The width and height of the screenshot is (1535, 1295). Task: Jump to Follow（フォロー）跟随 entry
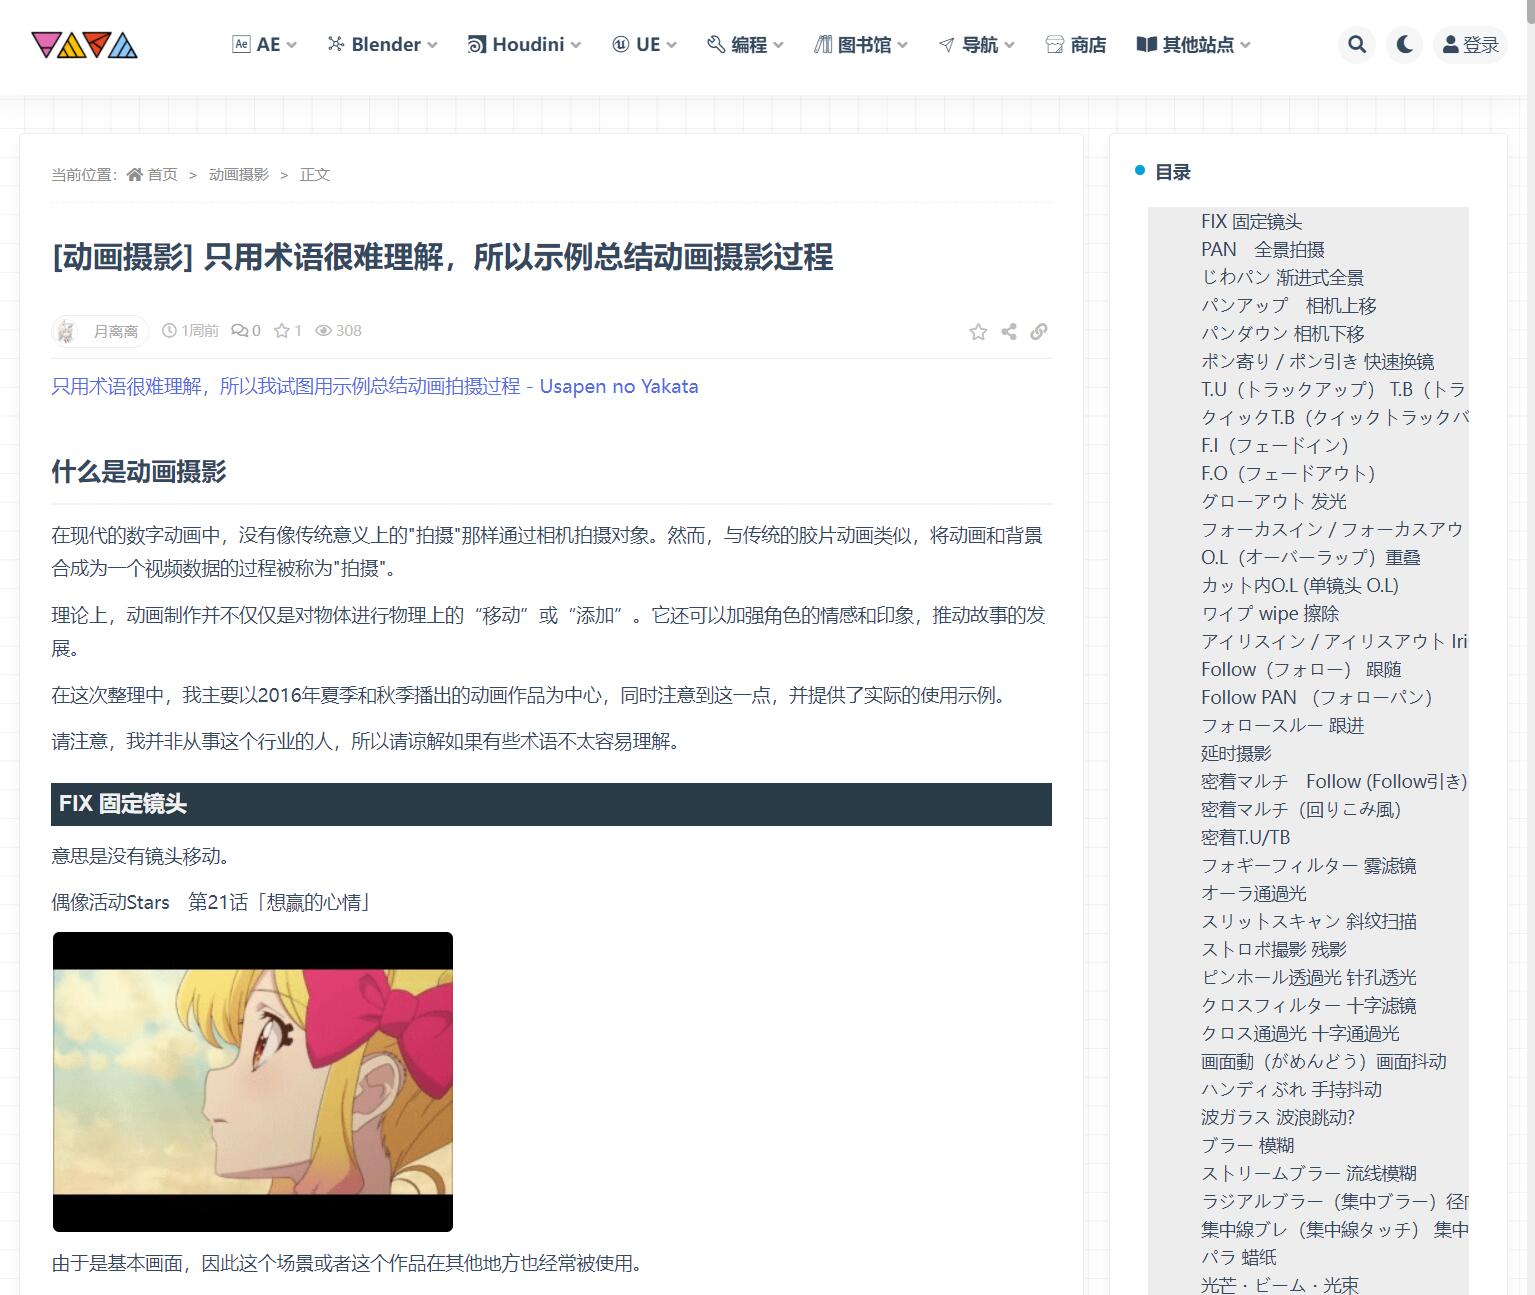(x=1301, y=670)
